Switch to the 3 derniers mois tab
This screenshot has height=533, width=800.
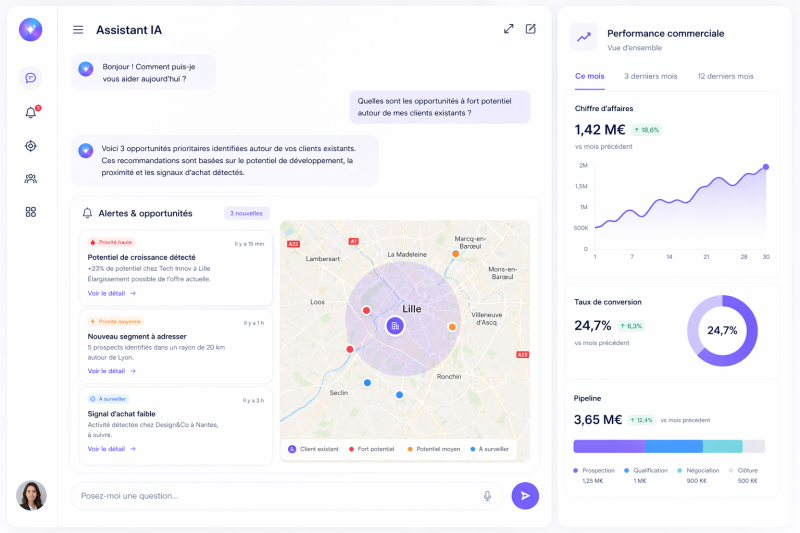(x=651, y=76)
